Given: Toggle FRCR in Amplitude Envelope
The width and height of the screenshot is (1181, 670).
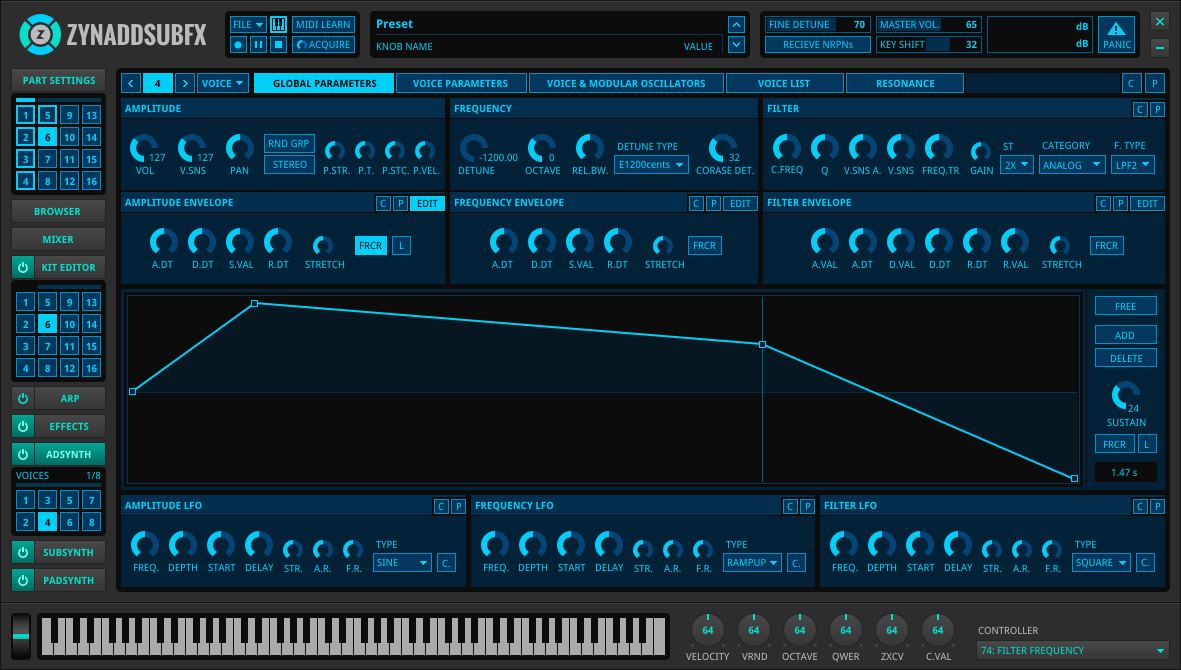Looking at the screenshot, I should coord(371,245).
